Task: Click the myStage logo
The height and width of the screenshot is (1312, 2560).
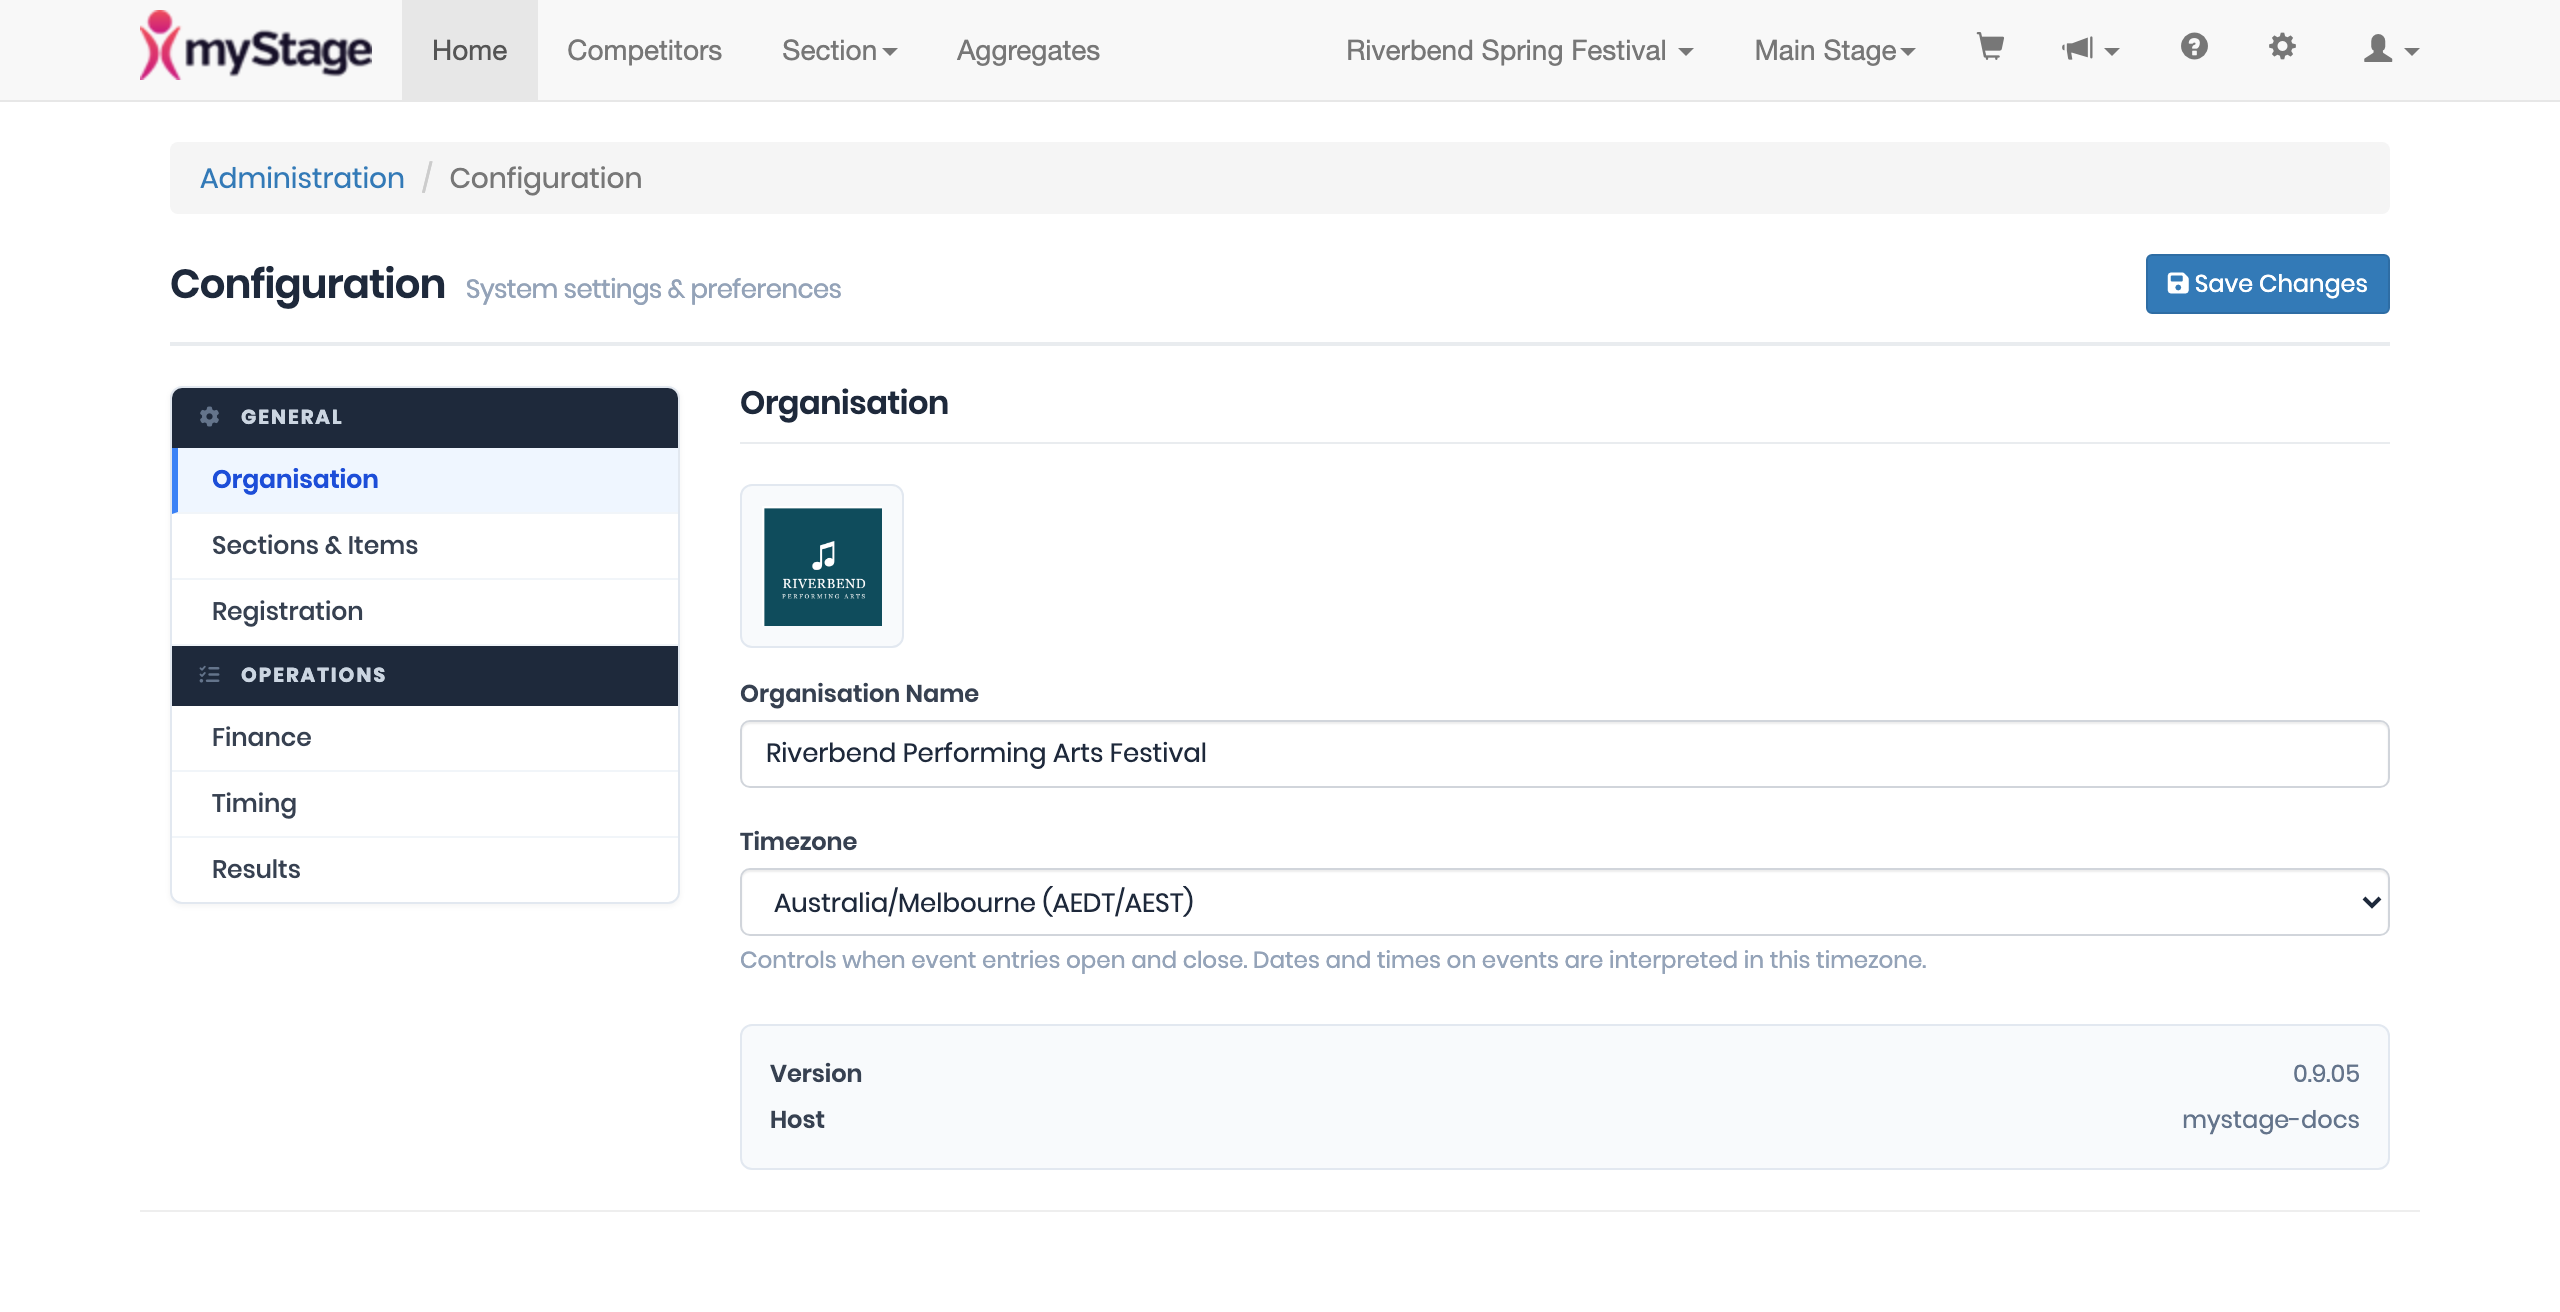Action: pos(256,47)
